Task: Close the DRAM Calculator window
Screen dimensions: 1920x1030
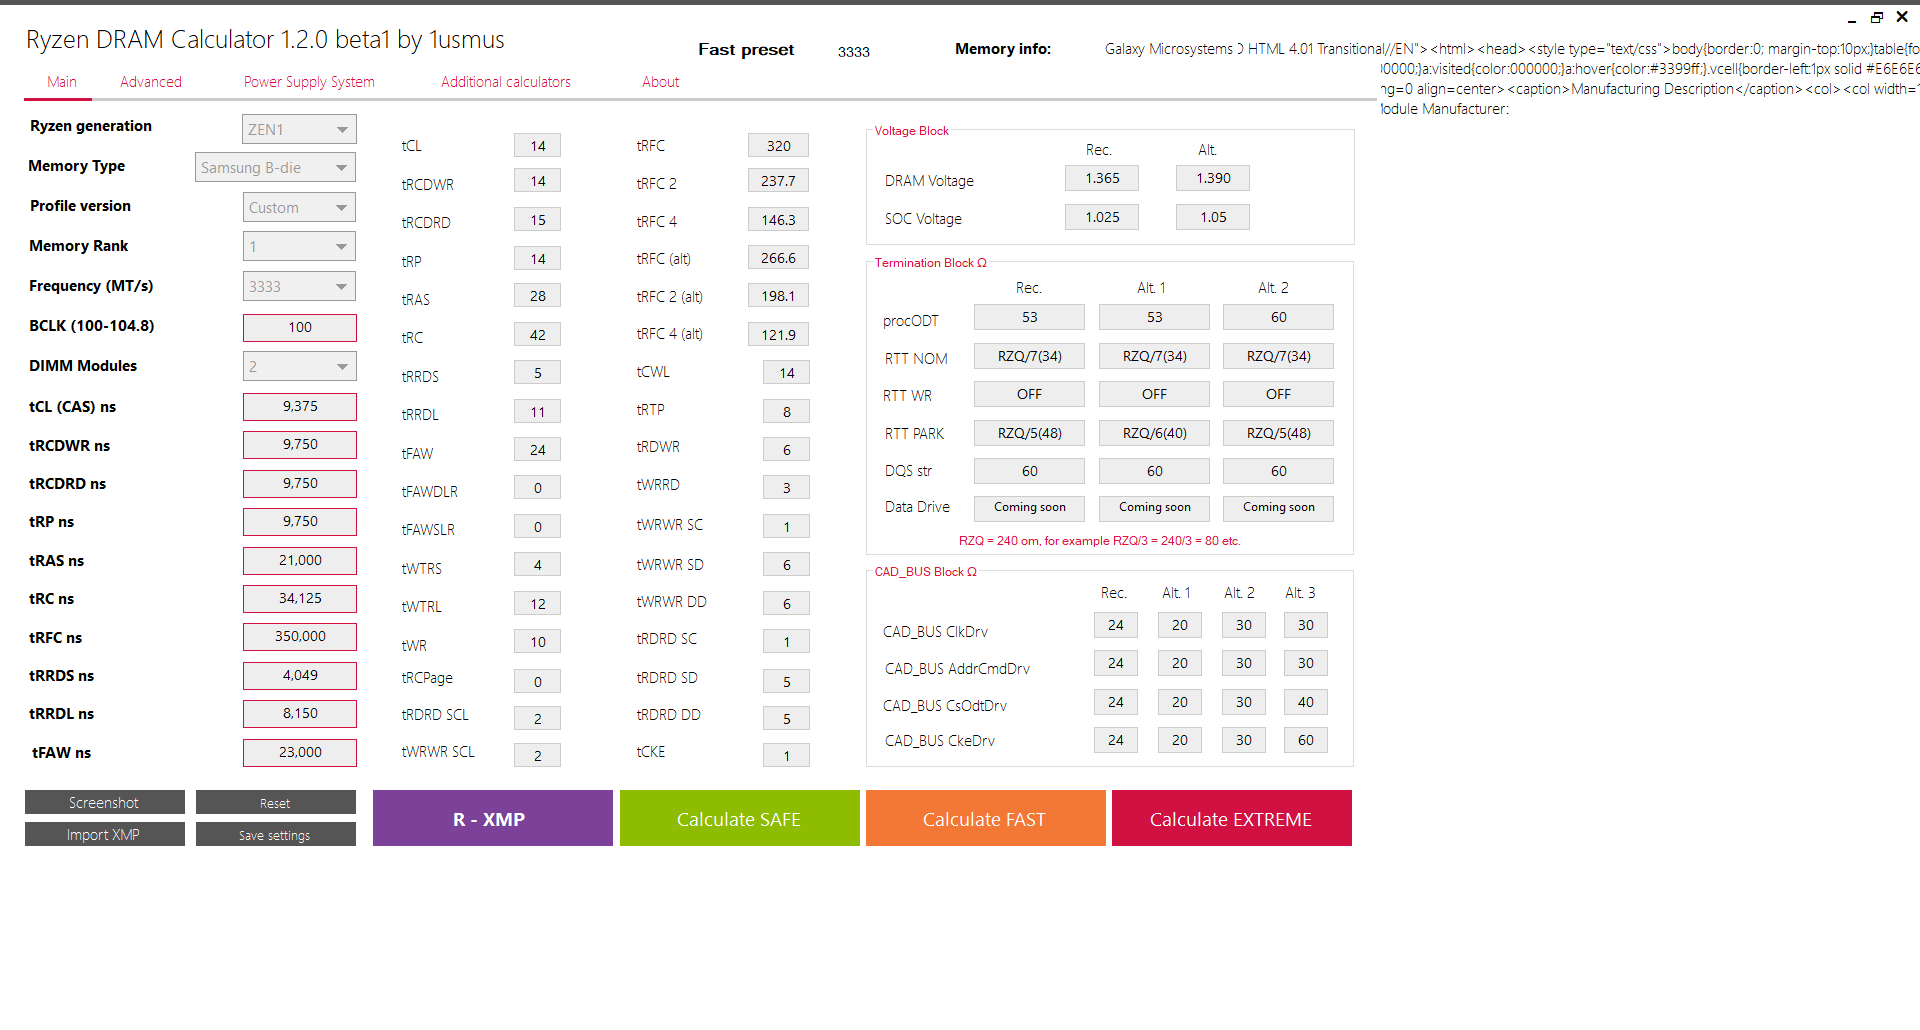Action: click(x=1902, y=17)
